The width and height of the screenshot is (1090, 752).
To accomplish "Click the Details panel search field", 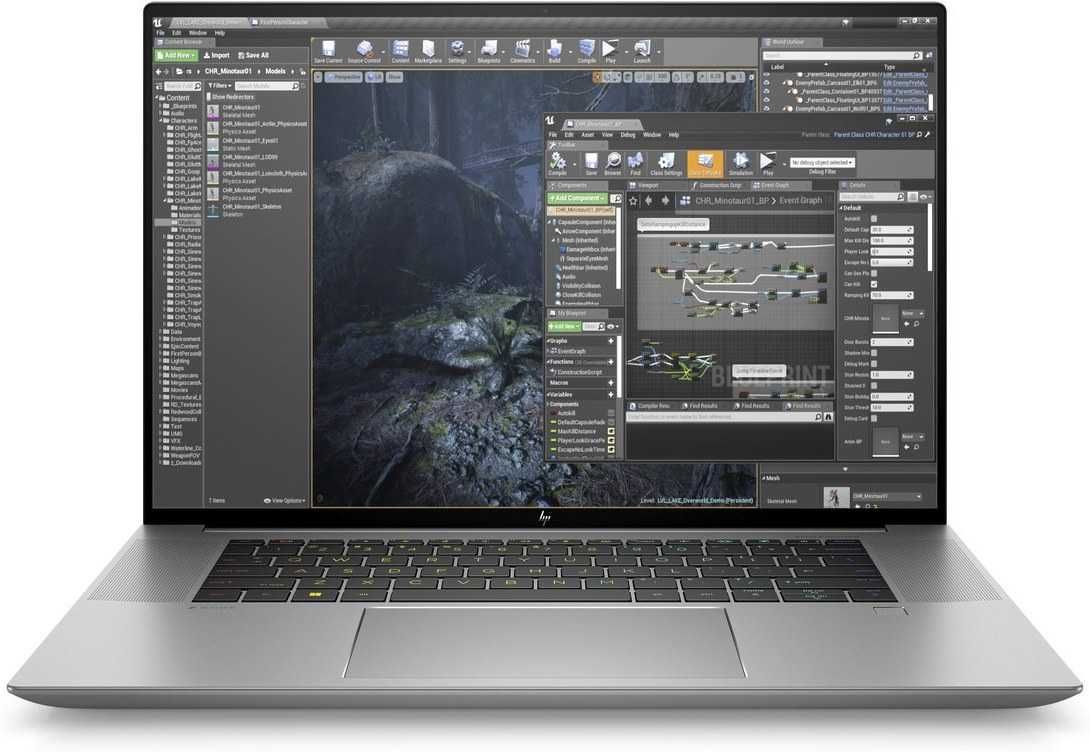I will (x=872, y=197).
